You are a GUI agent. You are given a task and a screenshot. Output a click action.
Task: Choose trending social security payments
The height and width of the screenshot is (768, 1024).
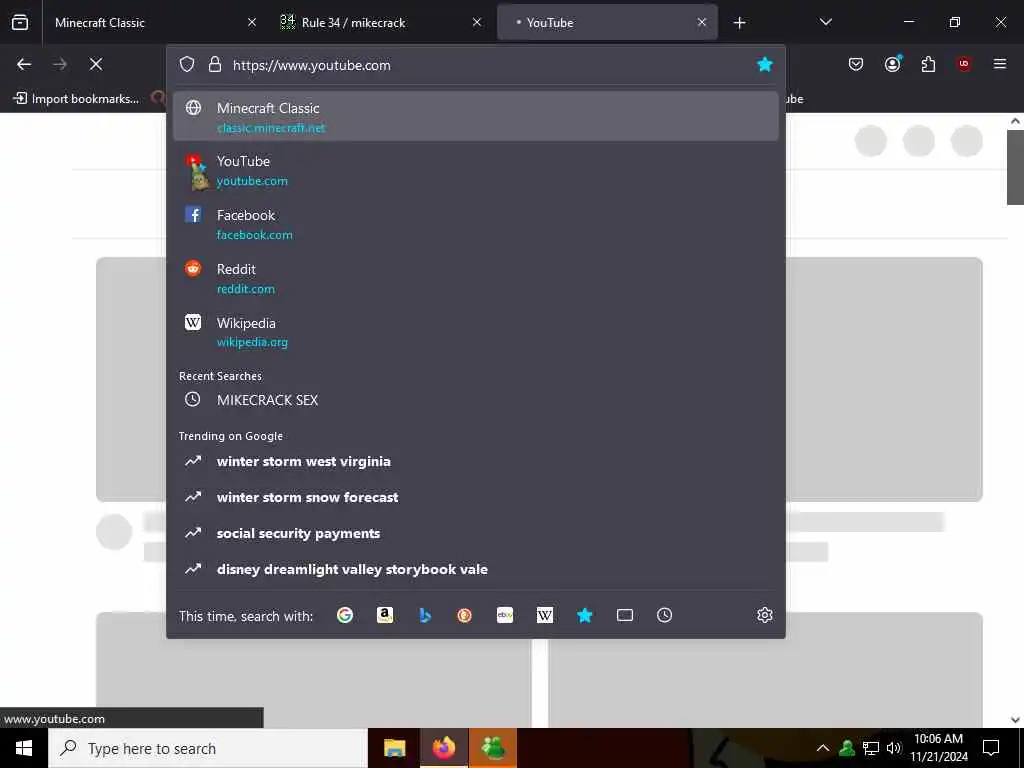475,533
